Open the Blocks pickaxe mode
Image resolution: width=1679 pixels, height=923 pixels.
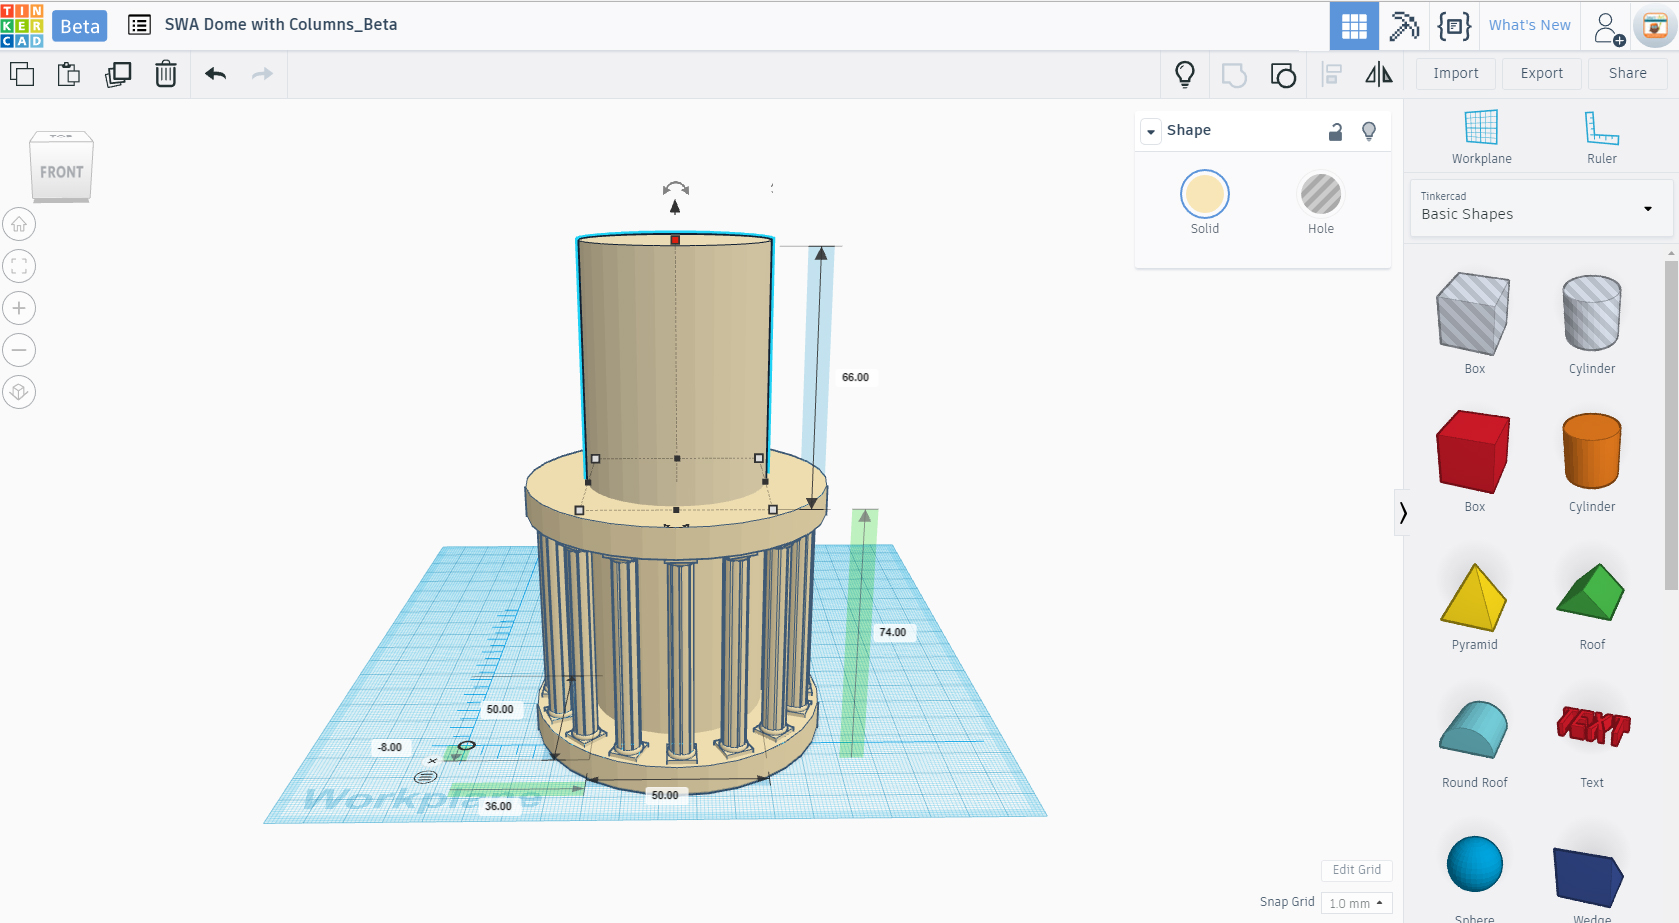pyautogui.click(x=1404, y=26)
